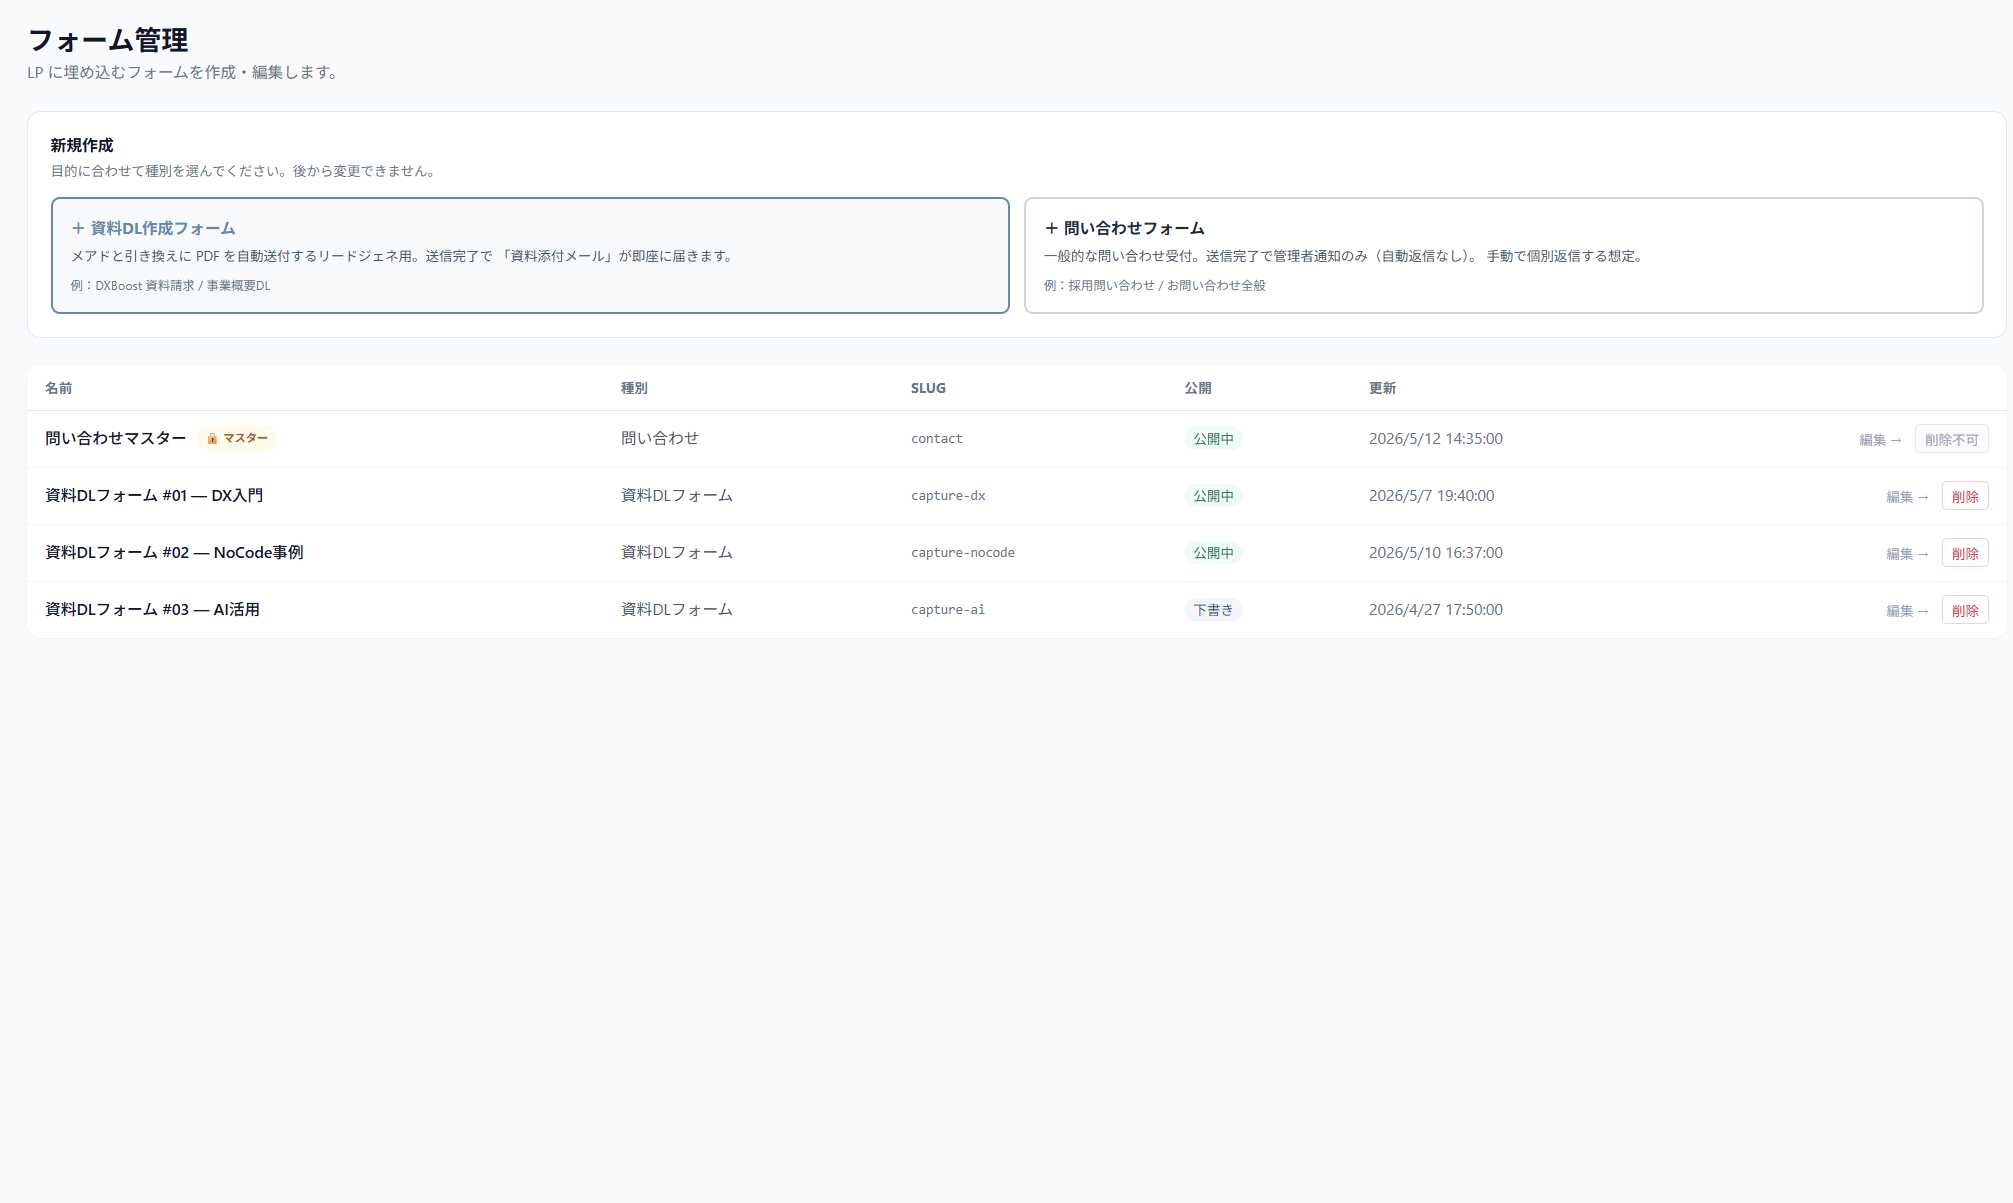Click the capture-ai slug

pyautogui.click(x=948, y=609)
